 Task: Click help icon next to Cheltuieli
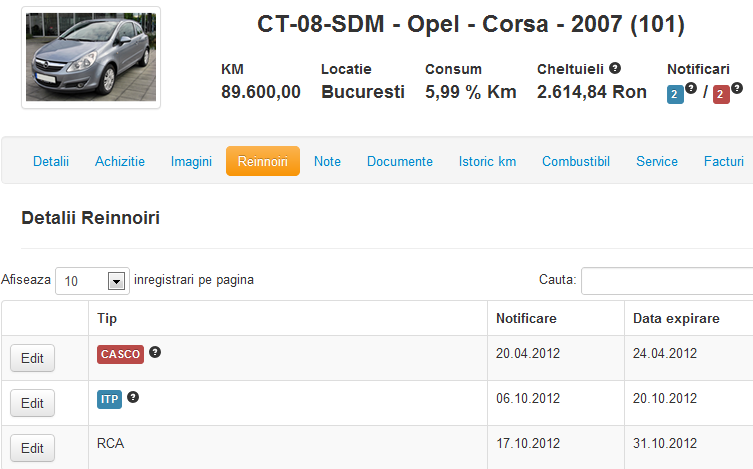[x=615, y=68]
